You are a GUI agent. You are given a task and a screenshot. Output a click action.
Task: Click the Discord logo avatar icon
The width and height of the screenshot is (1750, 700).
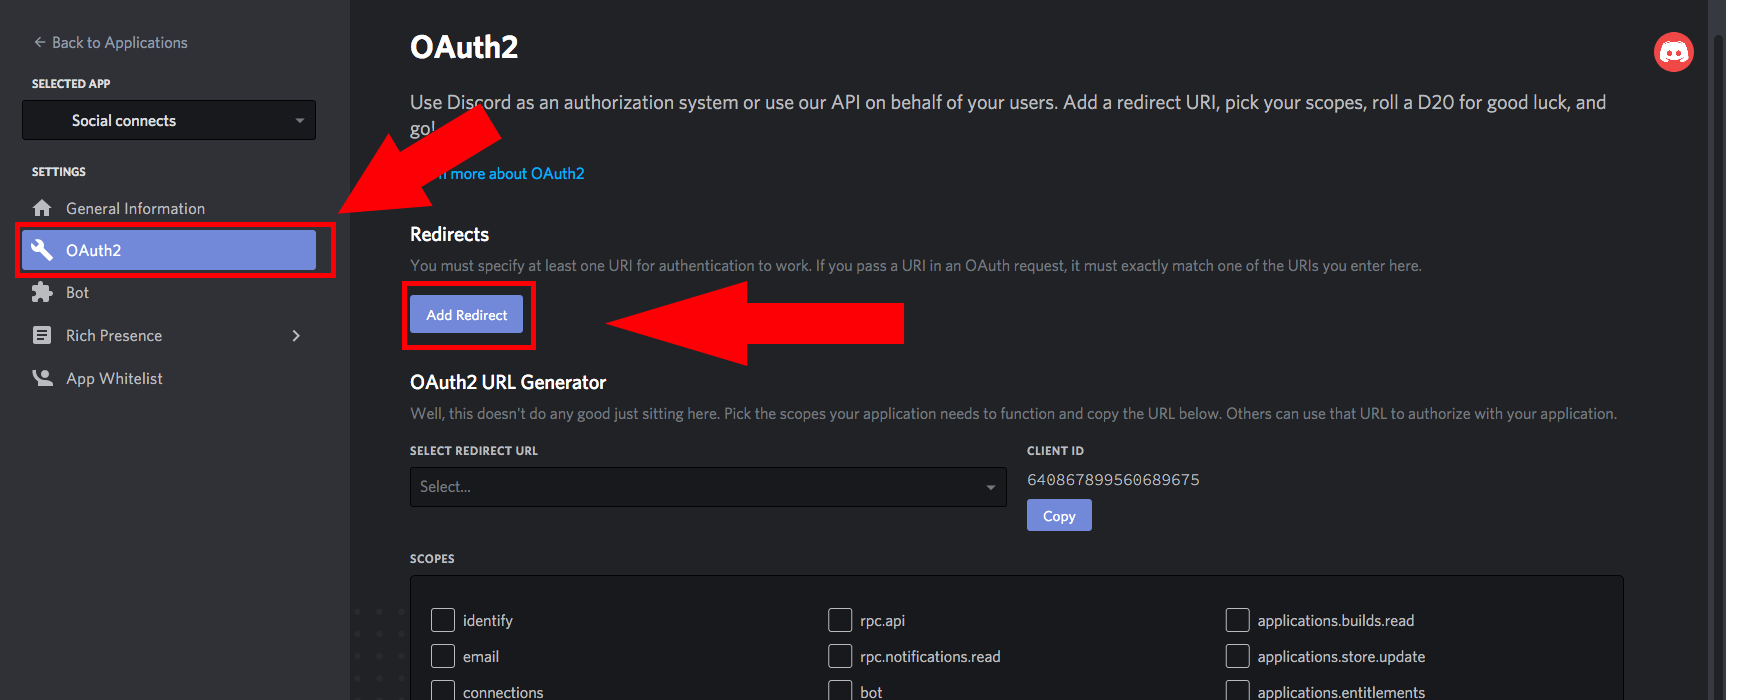point(1673,52)
